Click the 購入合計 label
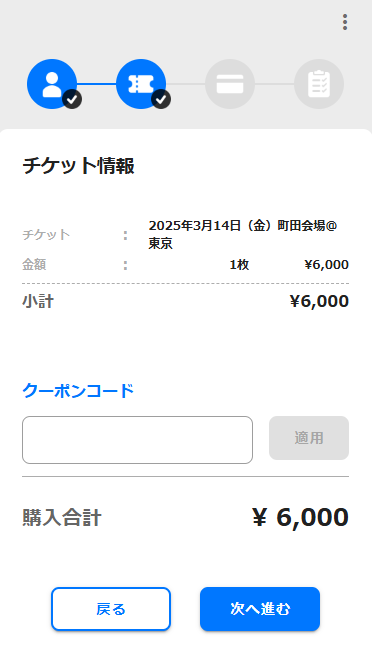This screenshot has height=665, width=372. [x=62, y=518]
